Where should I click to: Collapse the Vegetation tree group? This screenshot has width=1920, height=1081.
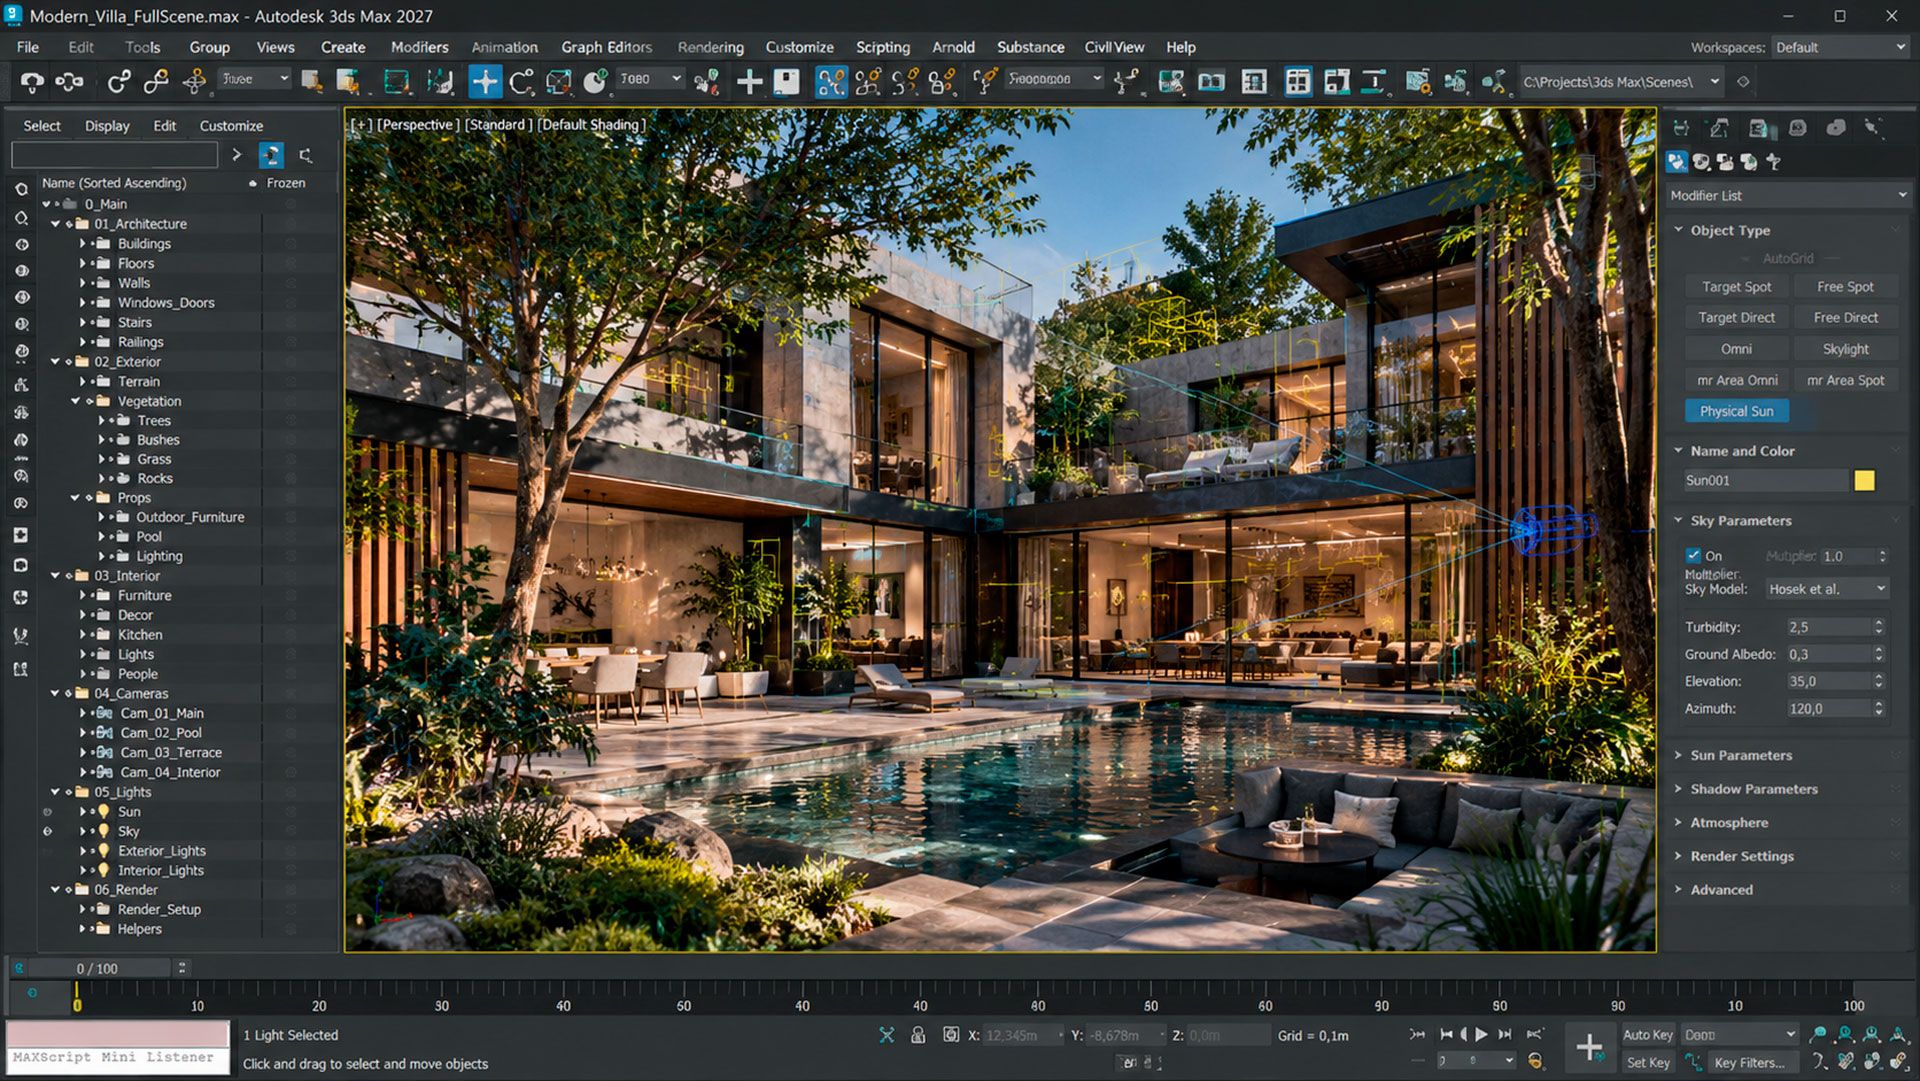click(x=76, y=401)
